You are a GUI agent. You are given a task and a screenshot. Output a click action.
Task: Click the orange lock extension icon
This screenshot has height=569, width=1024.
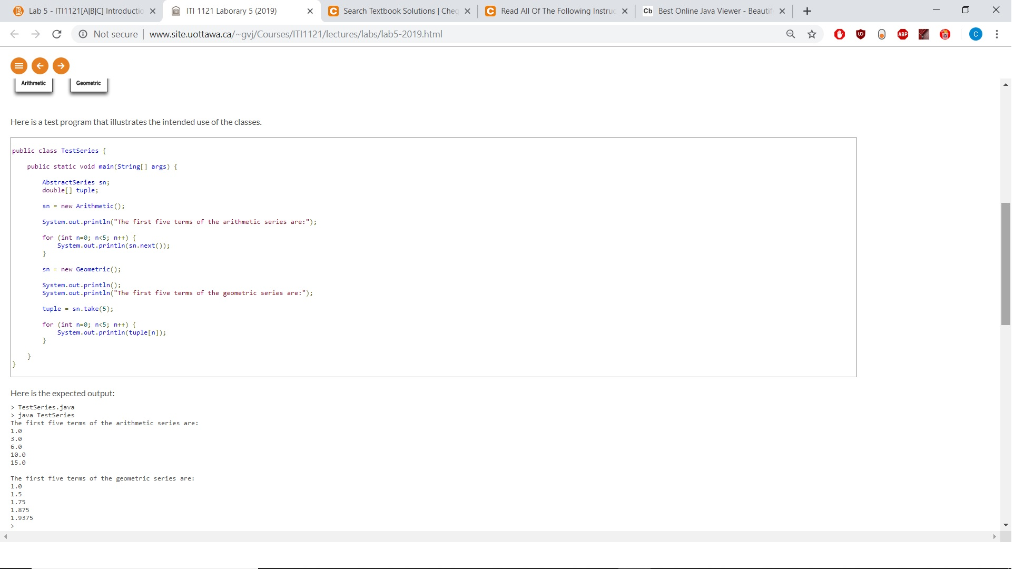pos(882,34)
